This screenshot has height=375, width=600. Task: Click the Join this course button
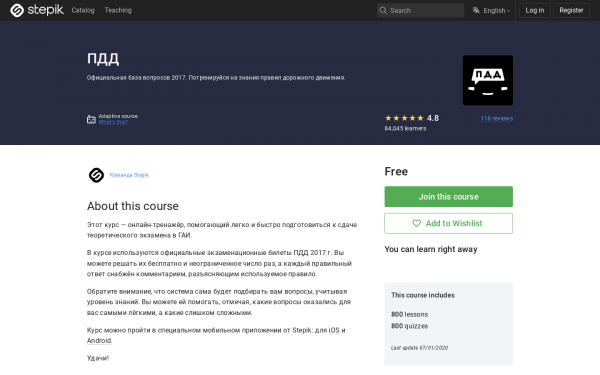[x=448, y=197]
